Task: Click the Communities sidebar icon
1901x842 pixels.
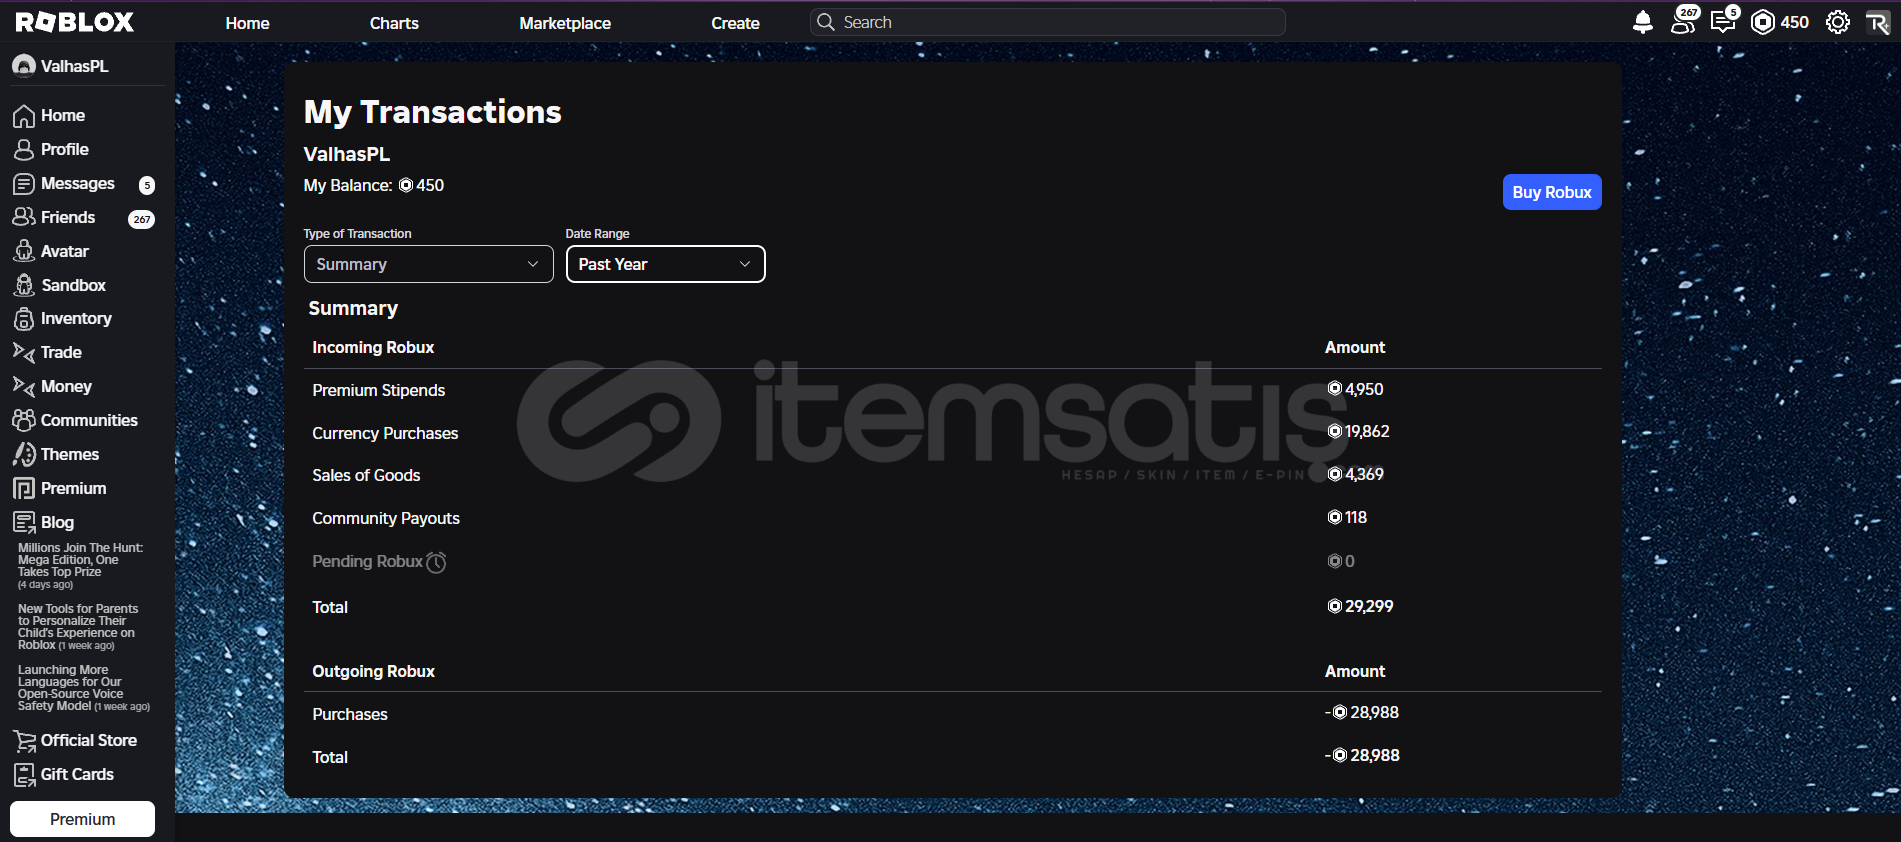Action: click(24, 420)
